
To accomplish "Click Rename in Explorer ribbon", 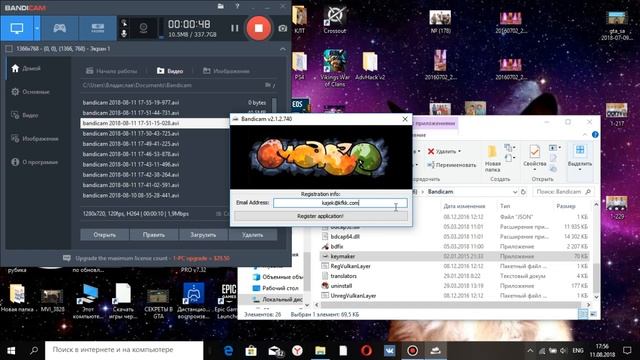I will 451,165.
